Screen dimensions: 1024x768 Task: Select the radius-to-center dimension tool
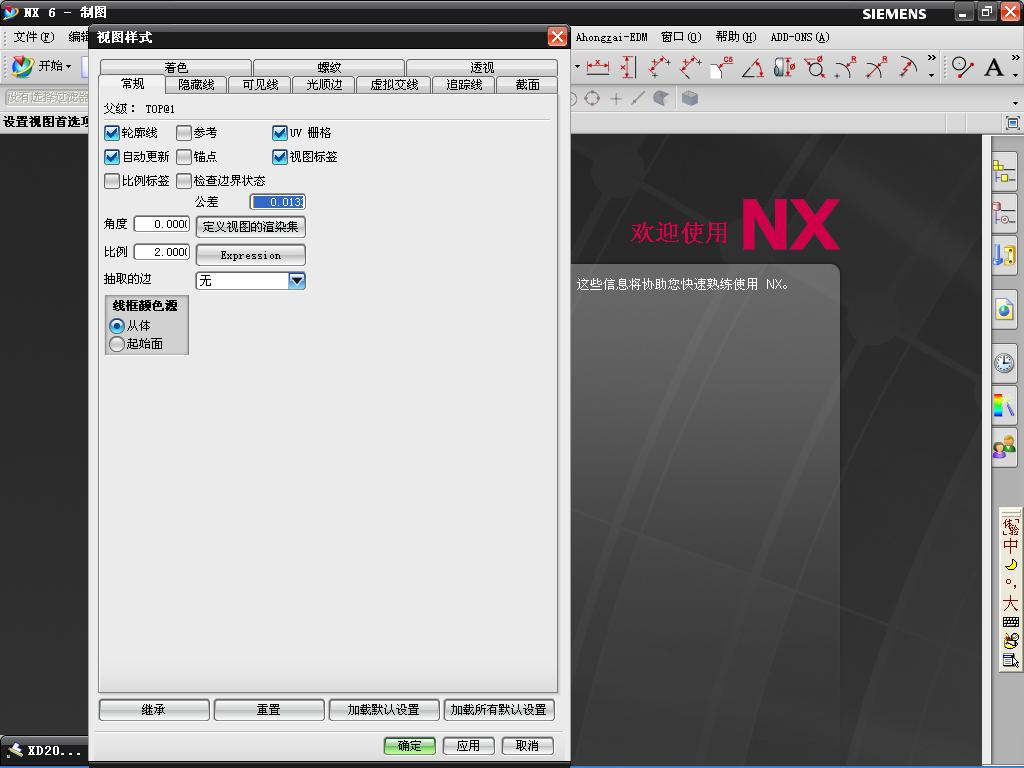876,67
